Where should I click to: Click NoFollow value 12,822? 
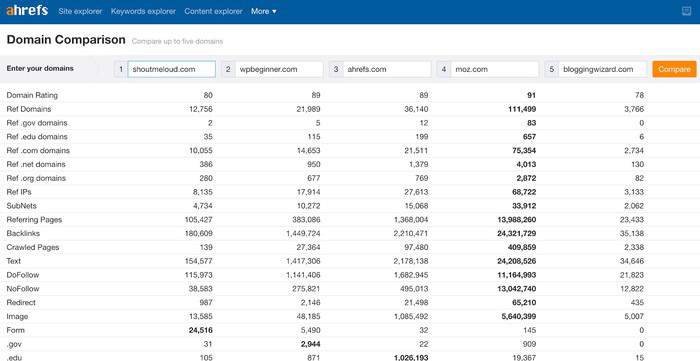click(x=632, y=289)
